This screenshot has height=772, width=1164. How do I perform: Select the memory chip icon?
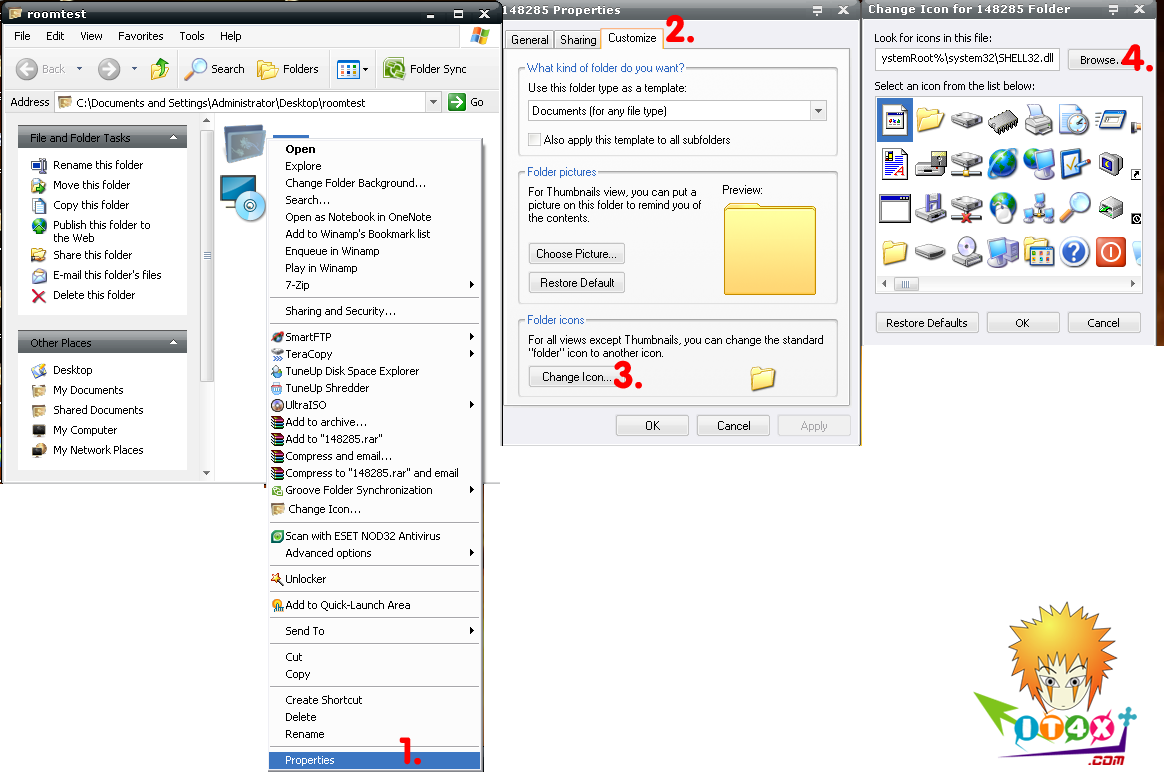pos(1002,120)
